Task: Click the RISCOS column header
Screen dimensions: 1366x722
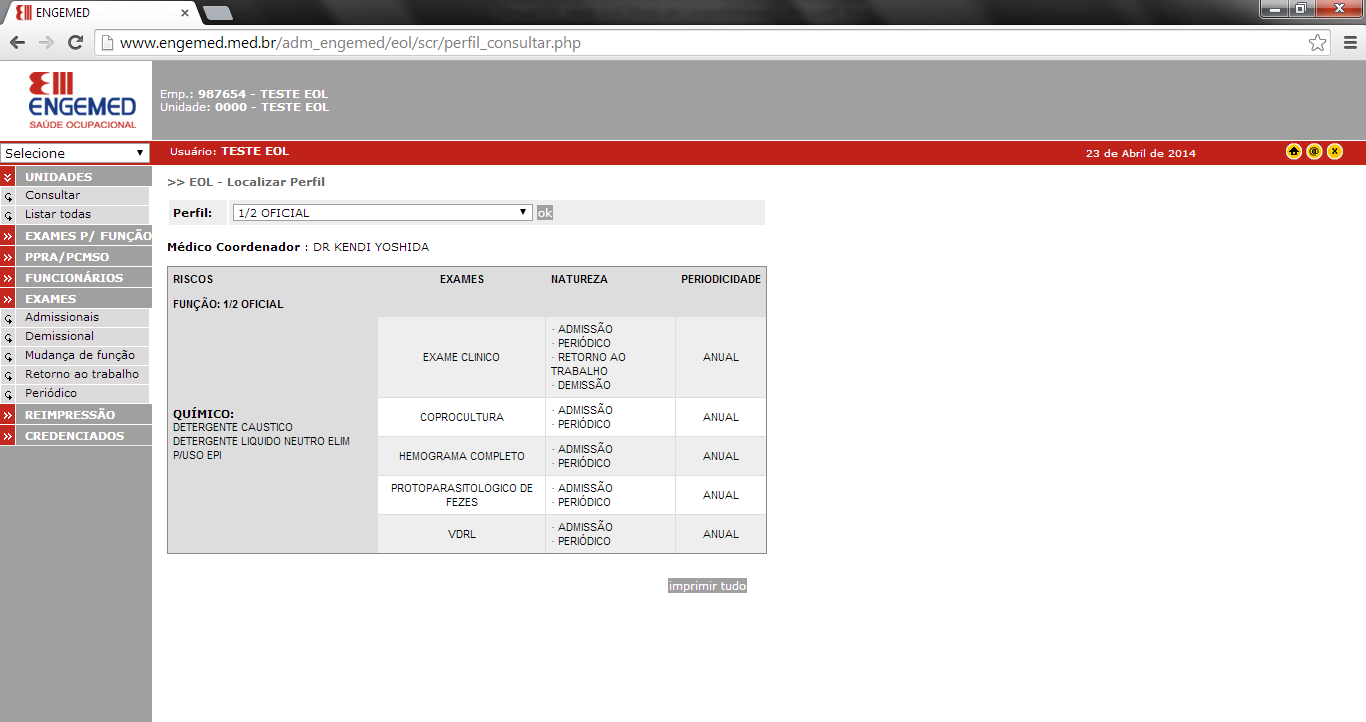Action: [x=193, y=279]
